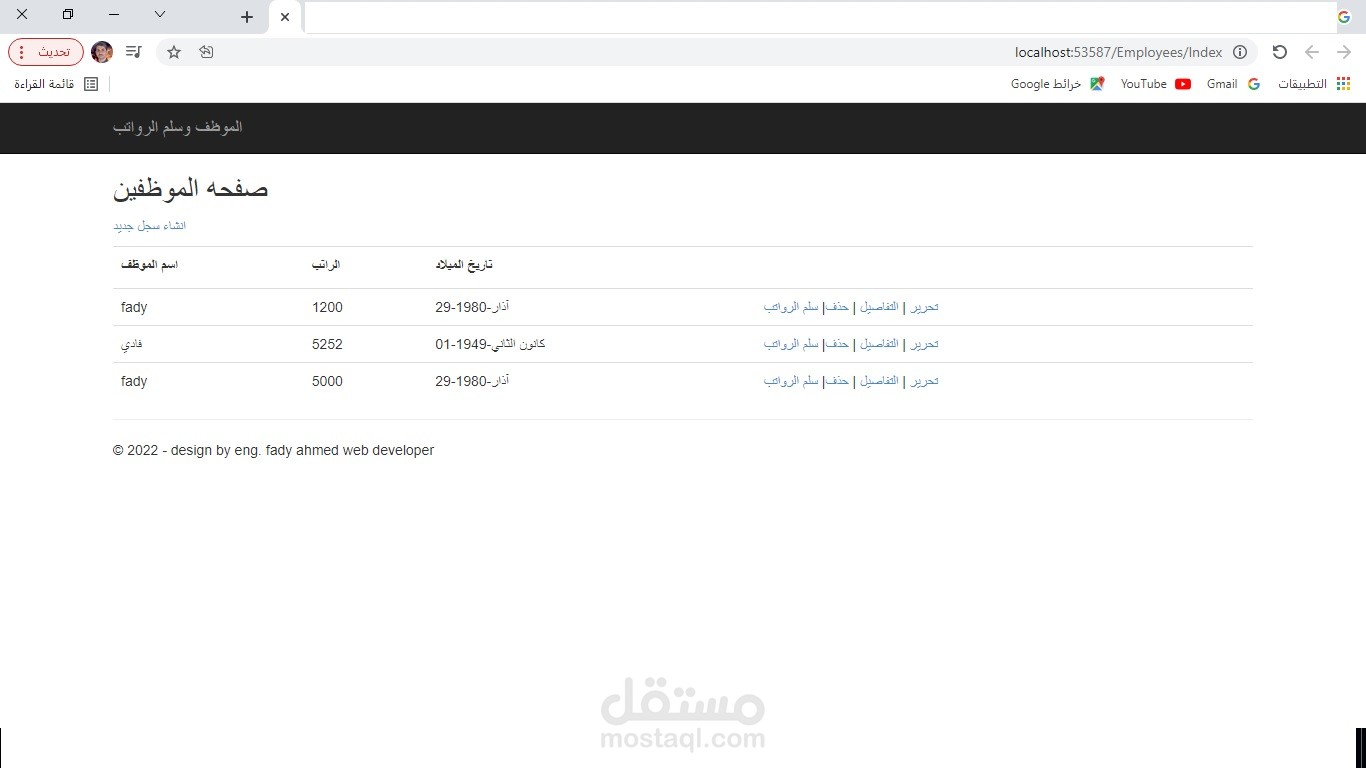The image size is (1366, 768).
Task: Click the forward navigation arrow
Action: coord(1344,52)
